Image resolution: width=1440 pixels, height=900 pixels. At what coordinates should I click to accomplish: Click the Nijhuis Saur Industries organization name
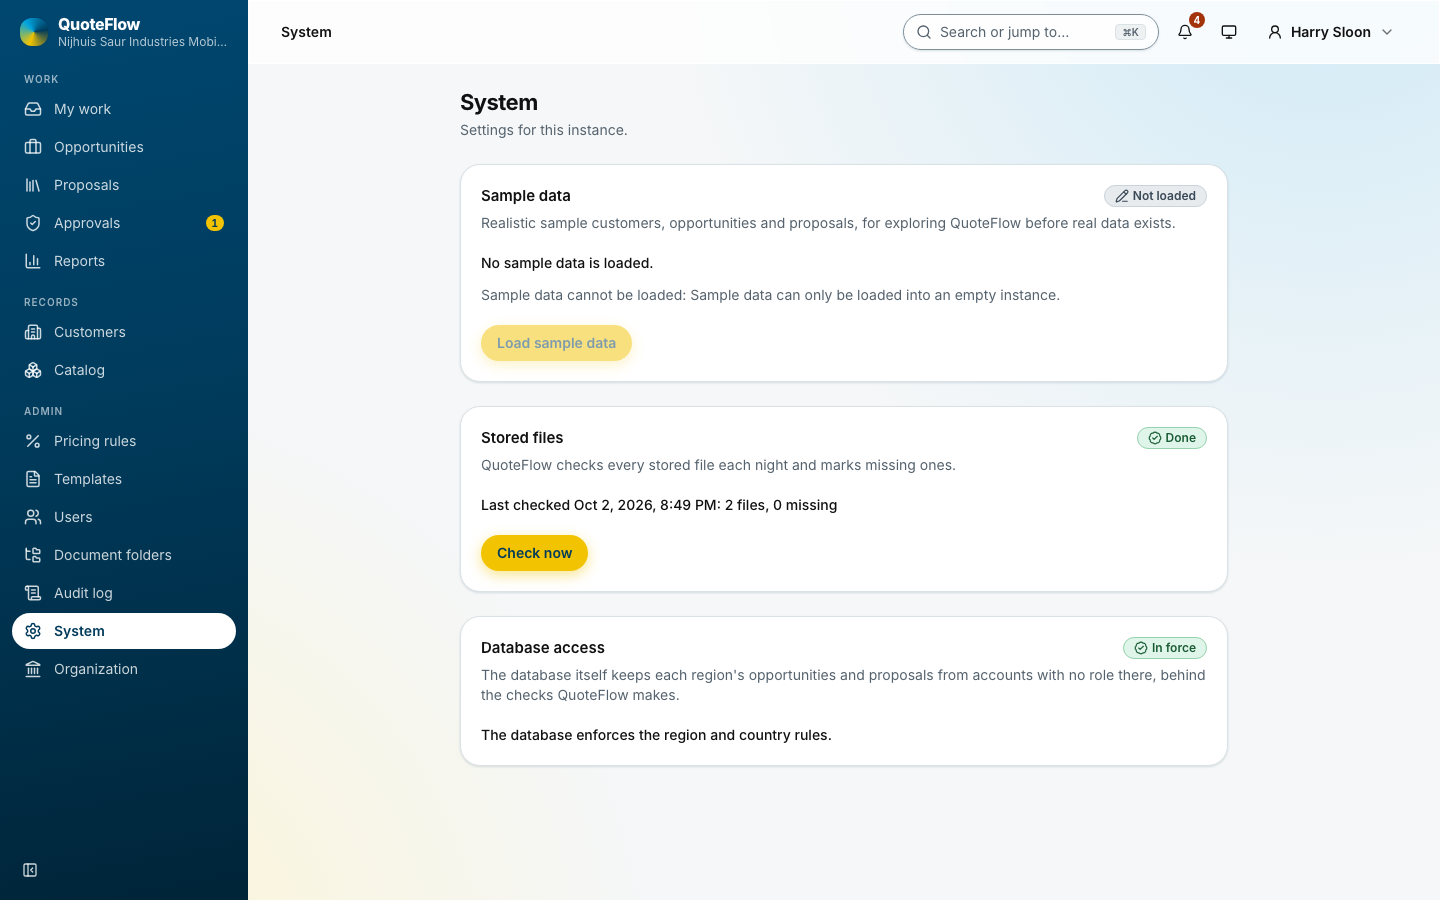click(x=142, y=42)
